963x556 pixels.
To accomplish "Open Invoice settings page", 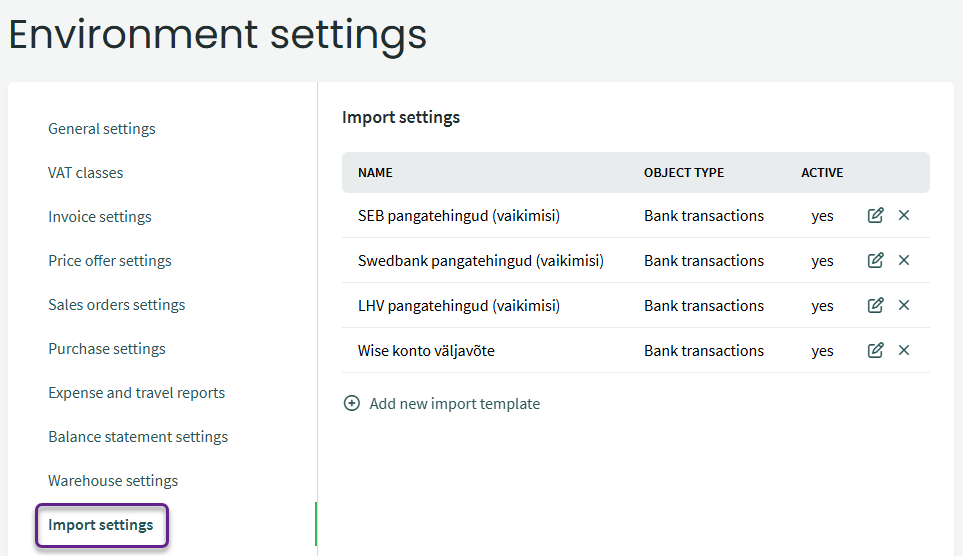I will 100,217.
